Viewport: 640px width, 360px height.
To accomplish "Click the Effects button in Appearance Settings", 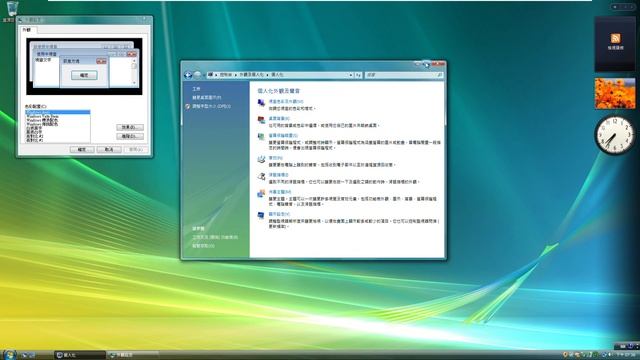I will click(130, 127).
